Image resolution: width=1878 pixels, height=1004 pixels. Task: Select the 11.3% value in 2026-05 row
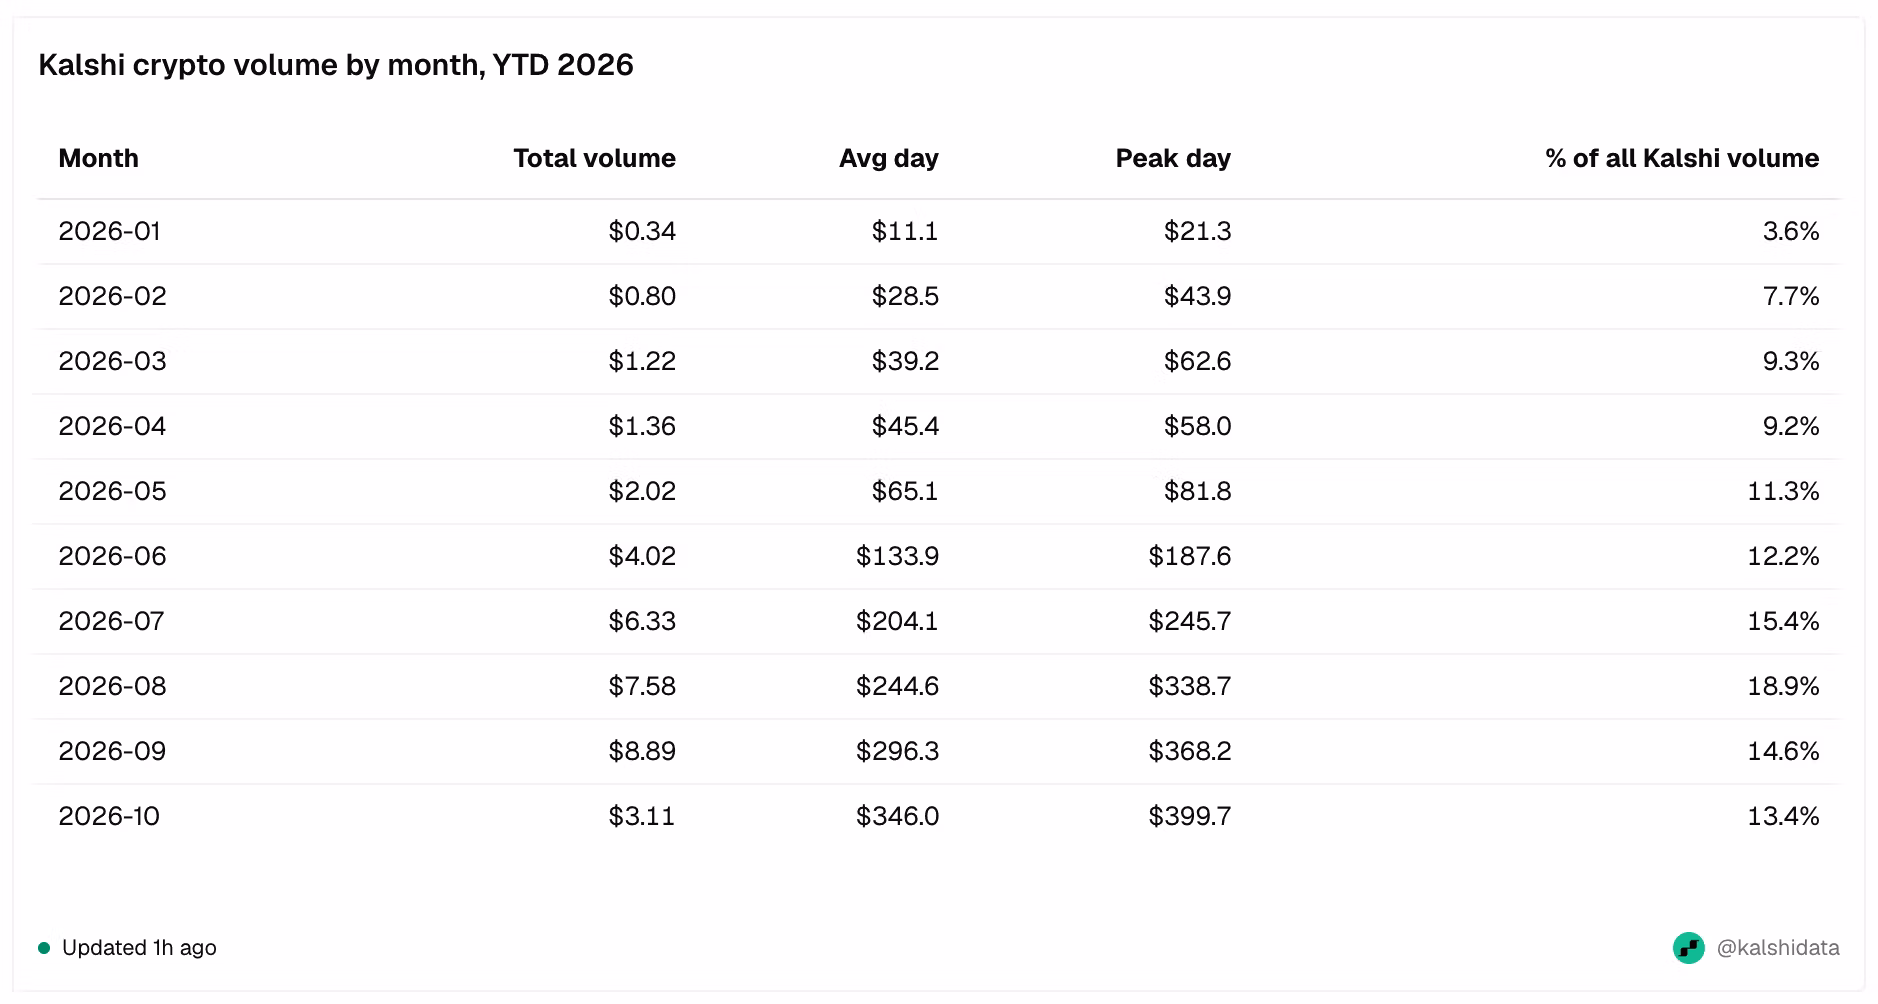click(1783, 491)
